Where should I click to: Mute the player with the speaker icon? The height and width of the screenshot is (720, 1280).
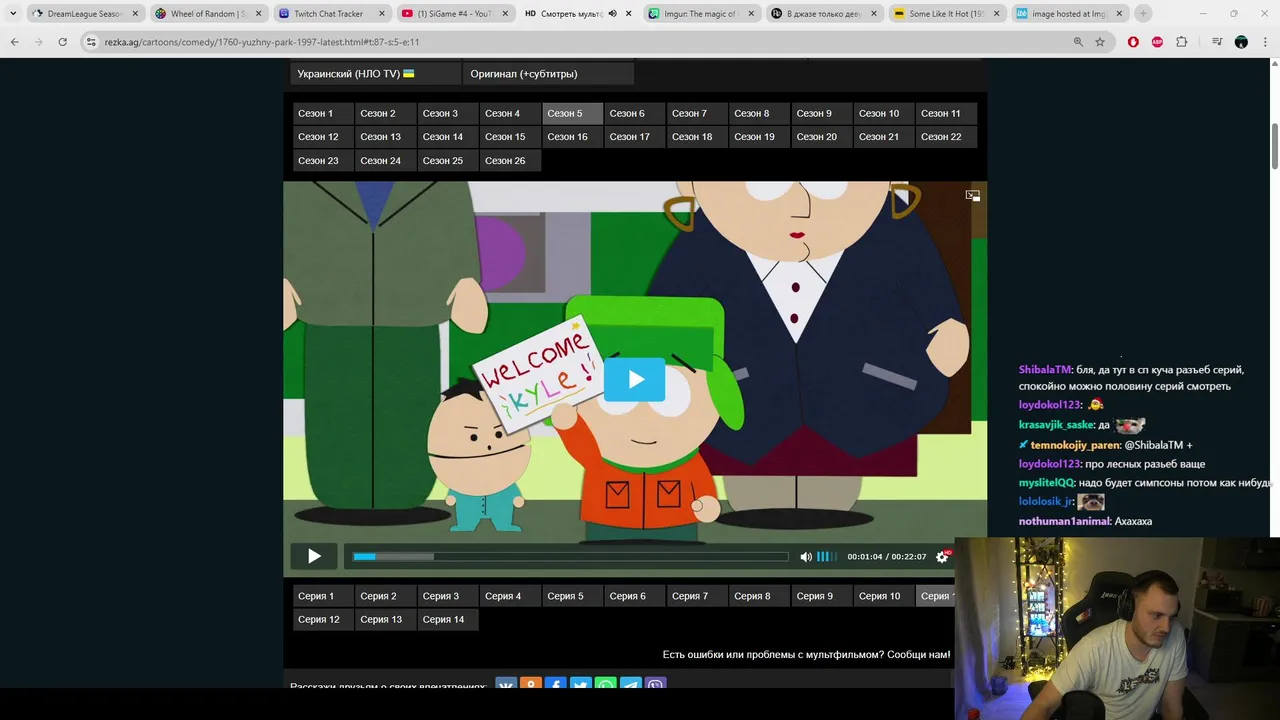806,557
